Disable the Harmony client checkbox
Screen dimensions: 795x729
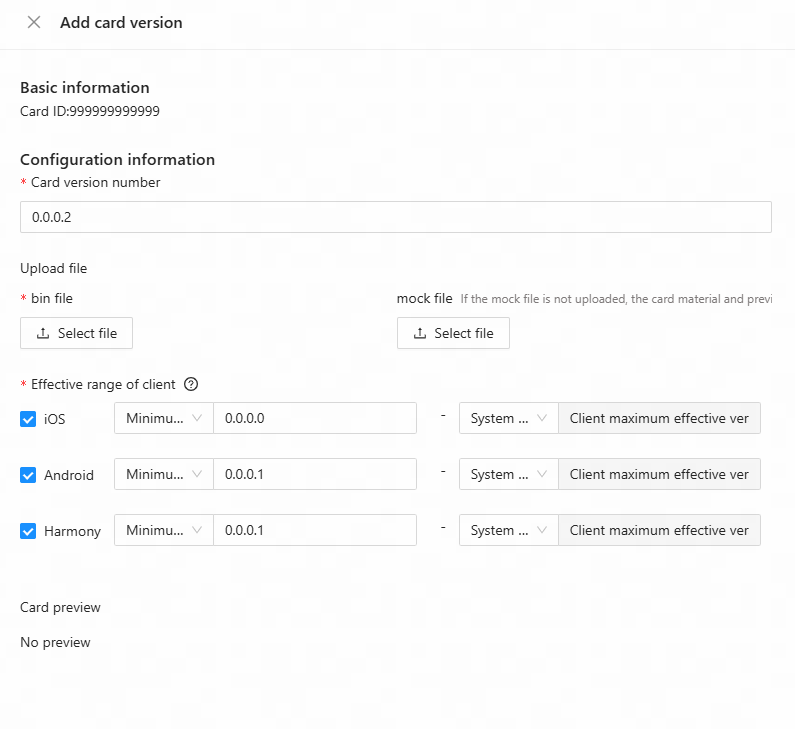point(28,531)
